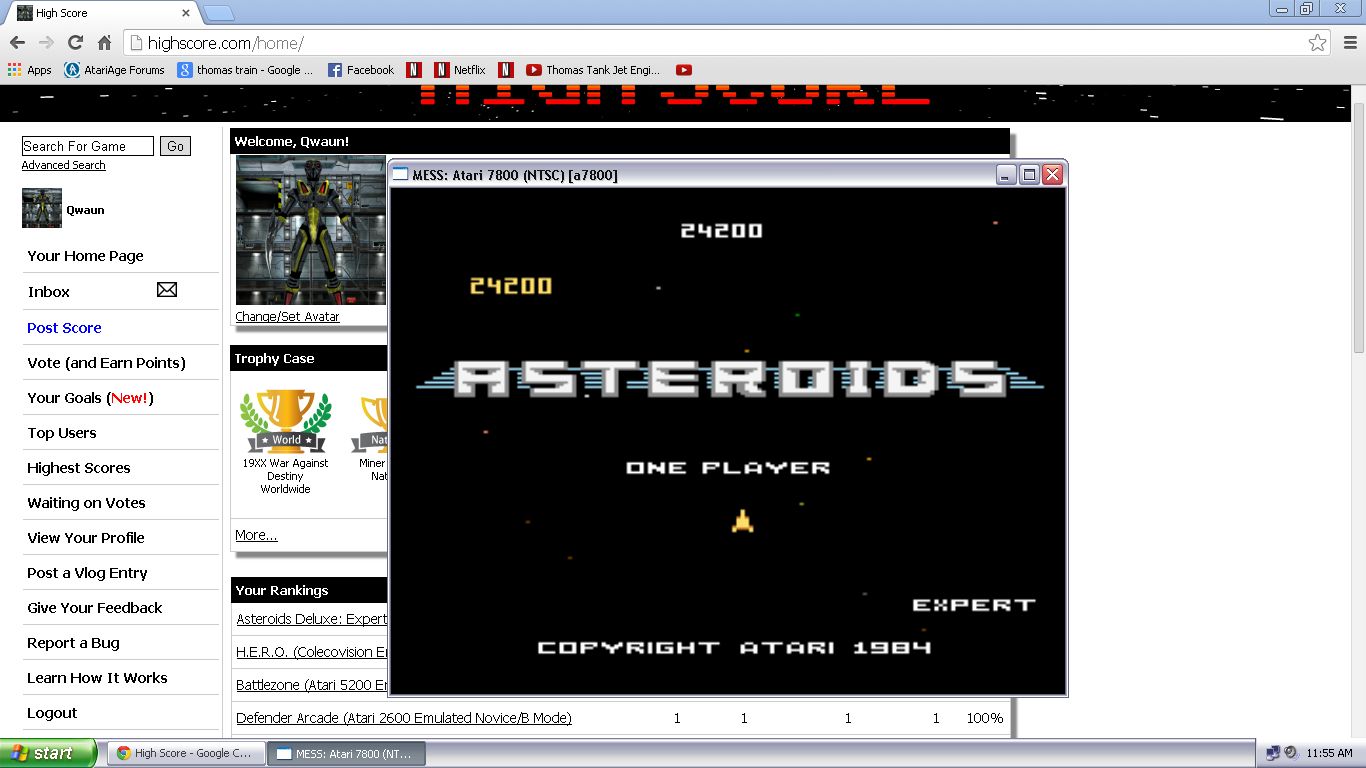This screenshot has height=768, width=1366.
Task: Select the High Score browser tab
Action: (x=100, y=13)
